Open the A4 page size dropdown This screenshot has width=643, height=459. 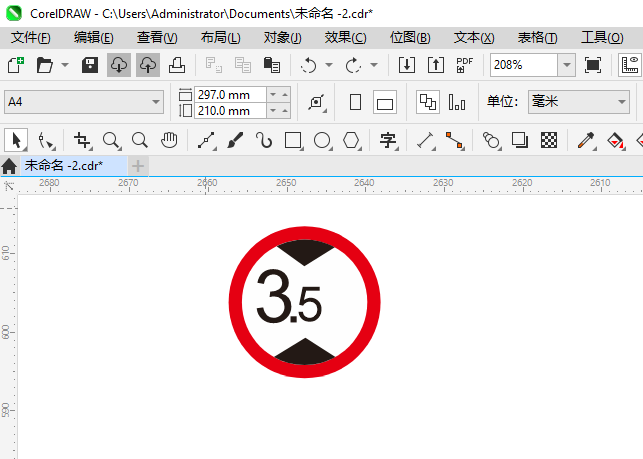[84, 102]
